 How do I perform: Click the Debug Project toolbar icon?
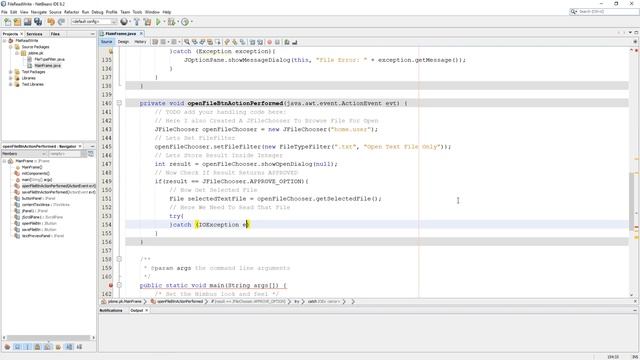(x=171, y=22)
